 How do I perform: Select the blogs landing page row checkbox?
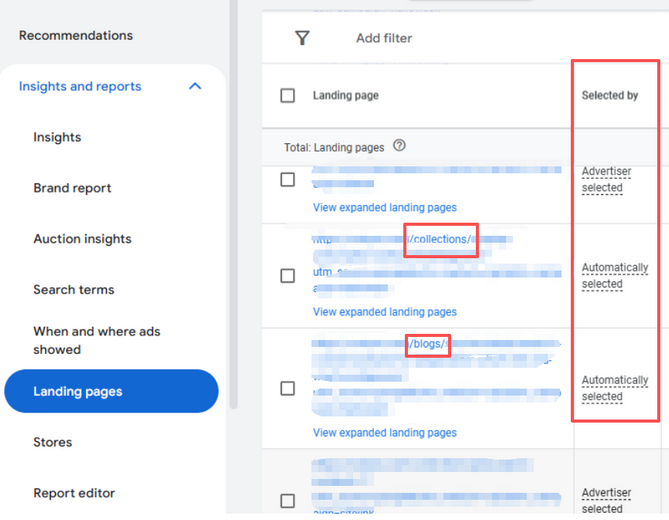[x=288, y=388]
